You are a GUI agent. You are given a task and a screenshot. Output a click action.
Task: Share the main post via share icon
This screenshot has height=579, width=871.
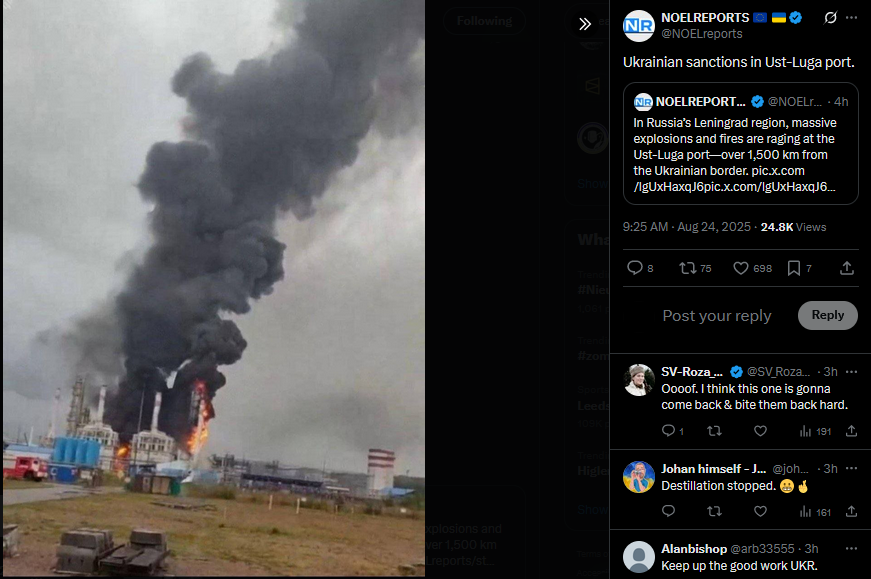pos(847,268)
